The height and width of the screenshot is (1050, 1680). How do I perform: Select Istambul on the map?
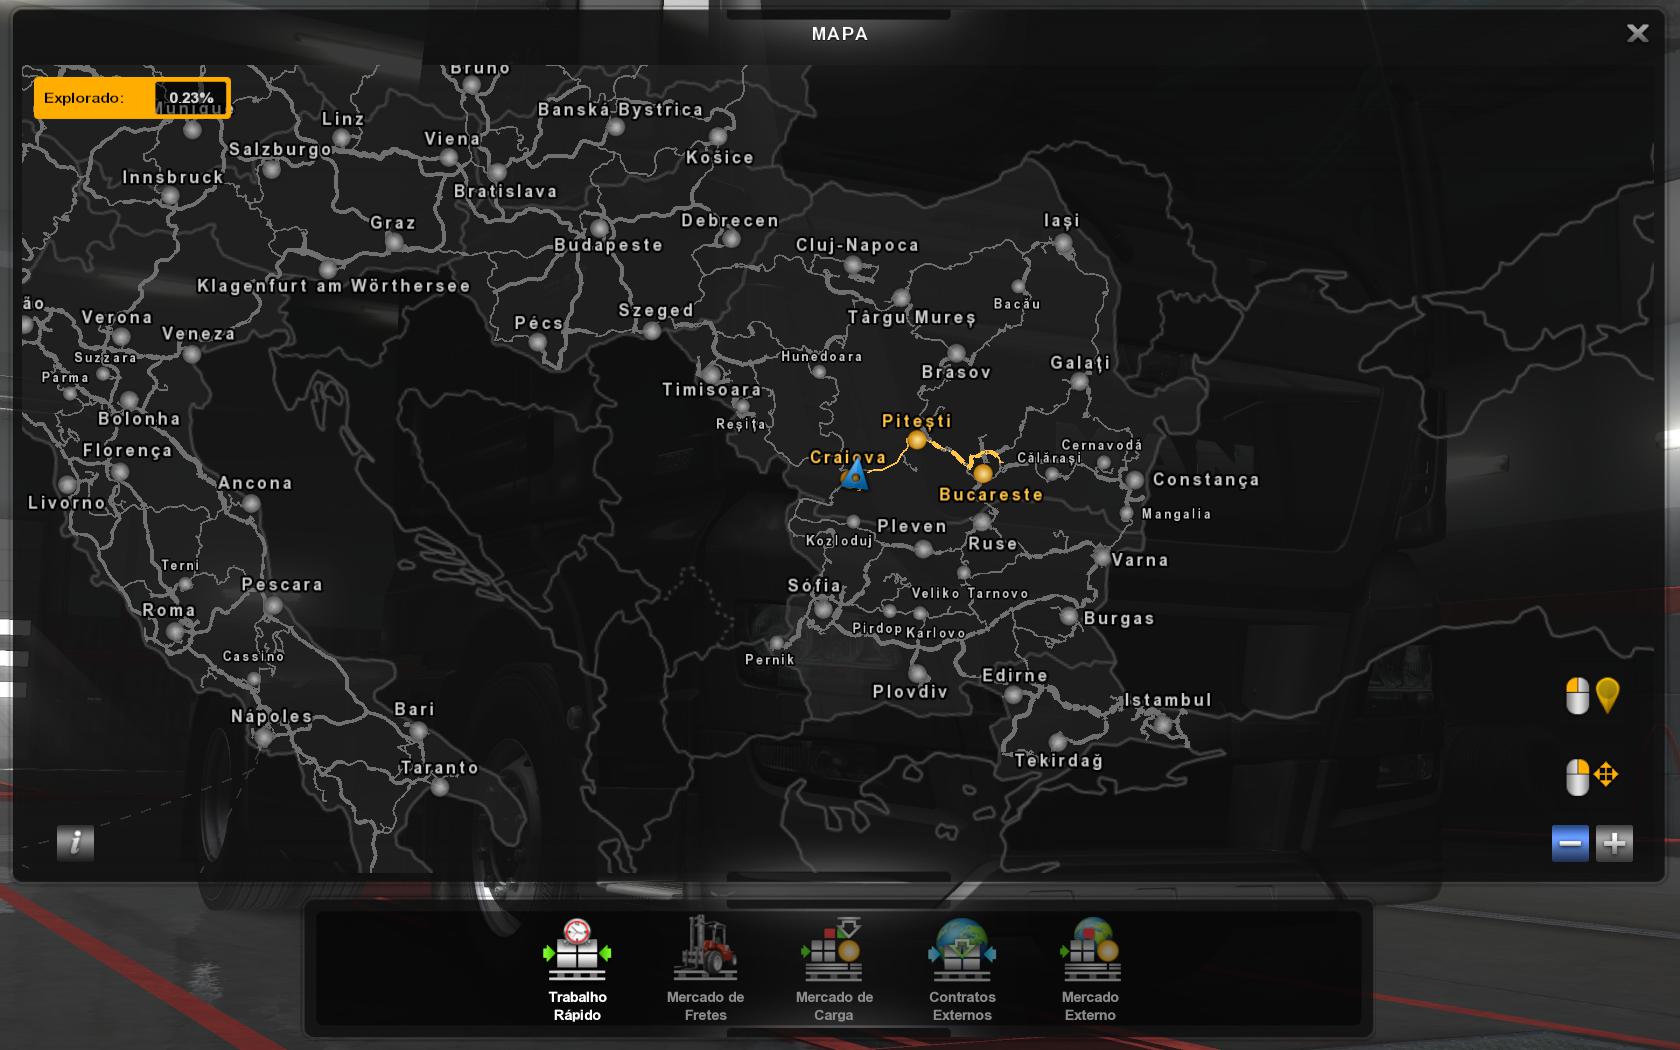tap(1161, 723)
